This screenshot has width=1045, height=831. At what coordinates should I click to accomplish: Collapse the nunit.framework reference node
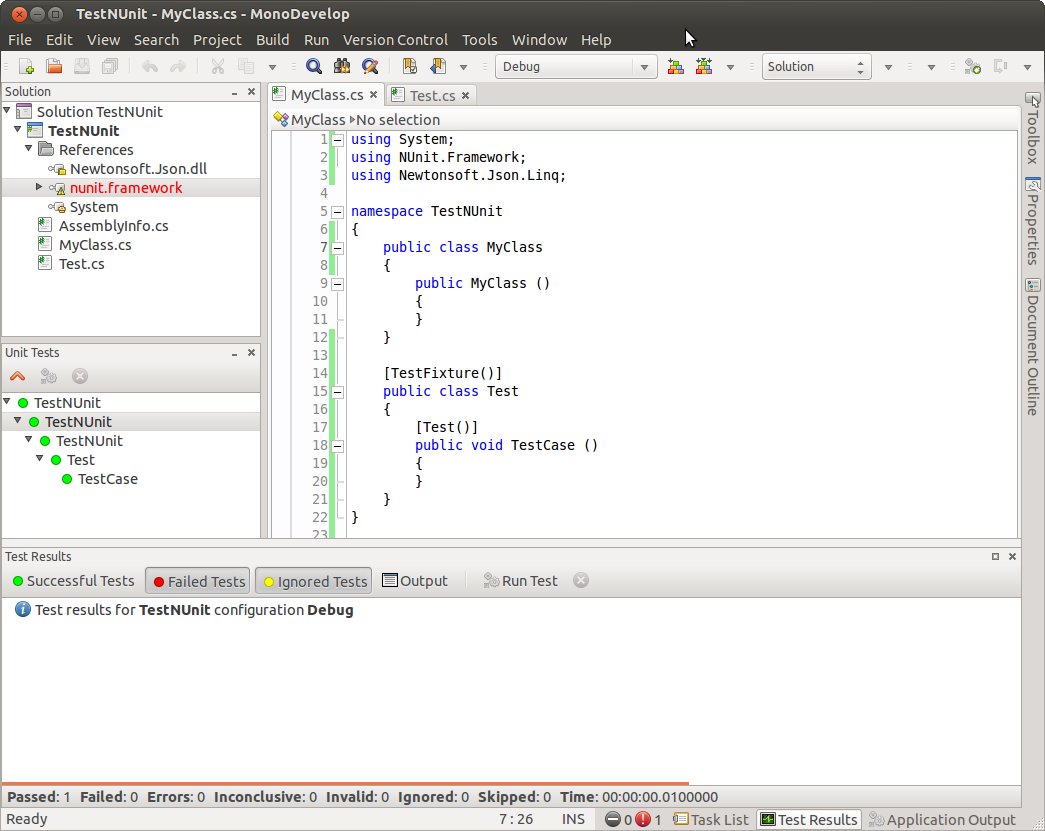pyautogui.click(x=38, y=187)
